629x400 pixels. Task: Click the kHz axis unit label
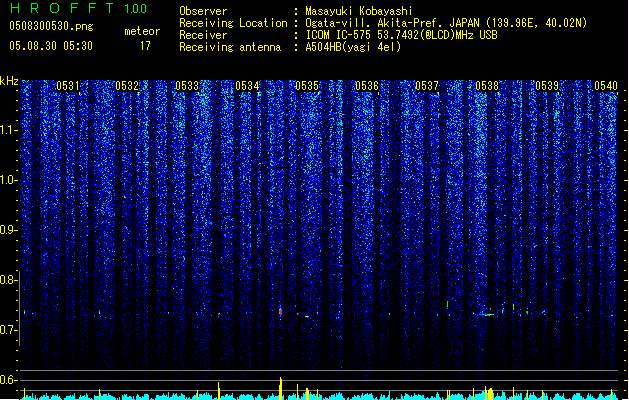pyautogui.click(x=9, y=81)
